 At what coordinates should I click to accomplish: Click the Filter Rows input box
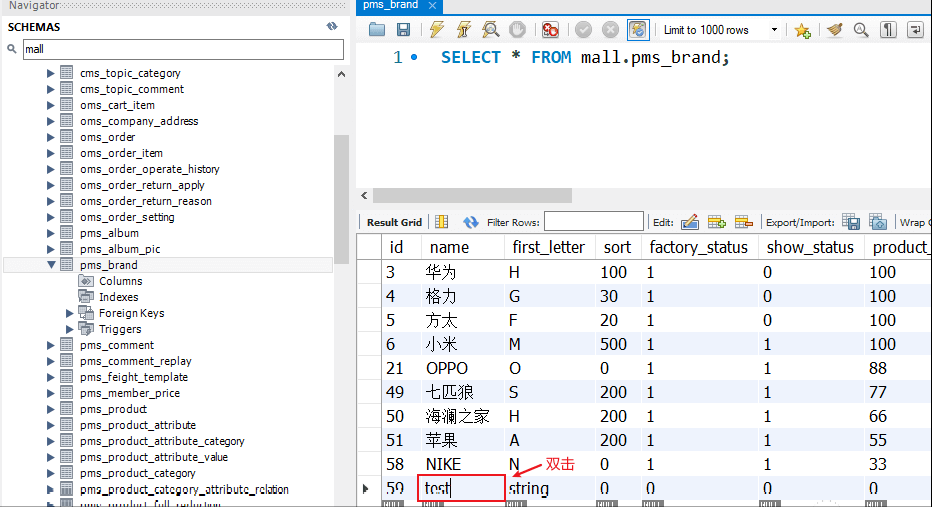click(593, 222)
